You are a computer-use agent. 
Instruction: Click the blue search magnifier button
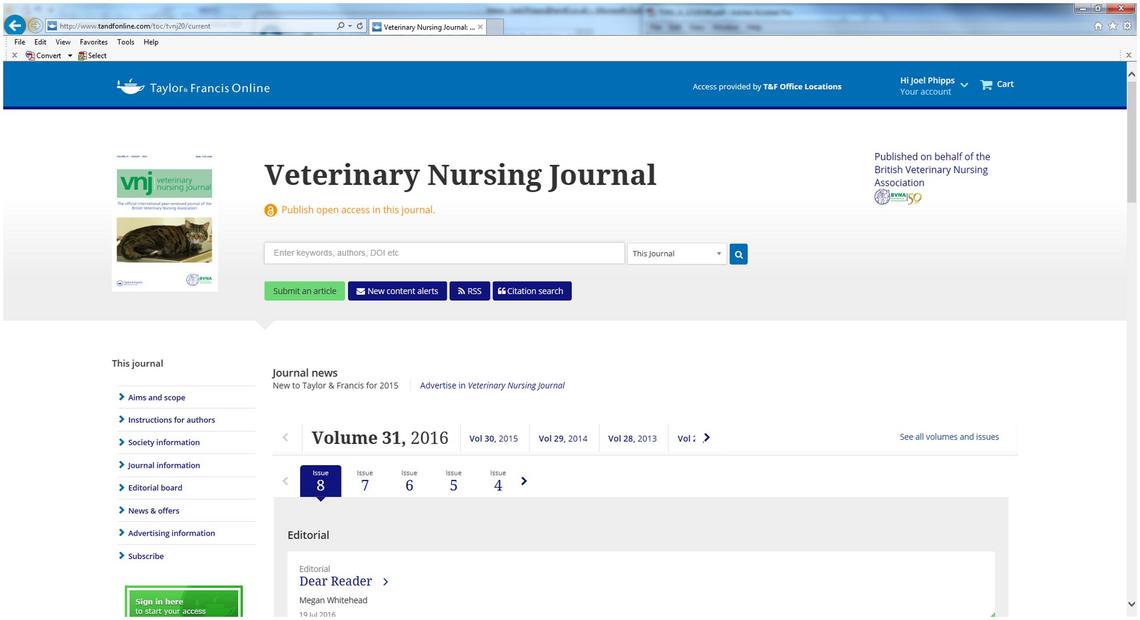coord(739,254)
